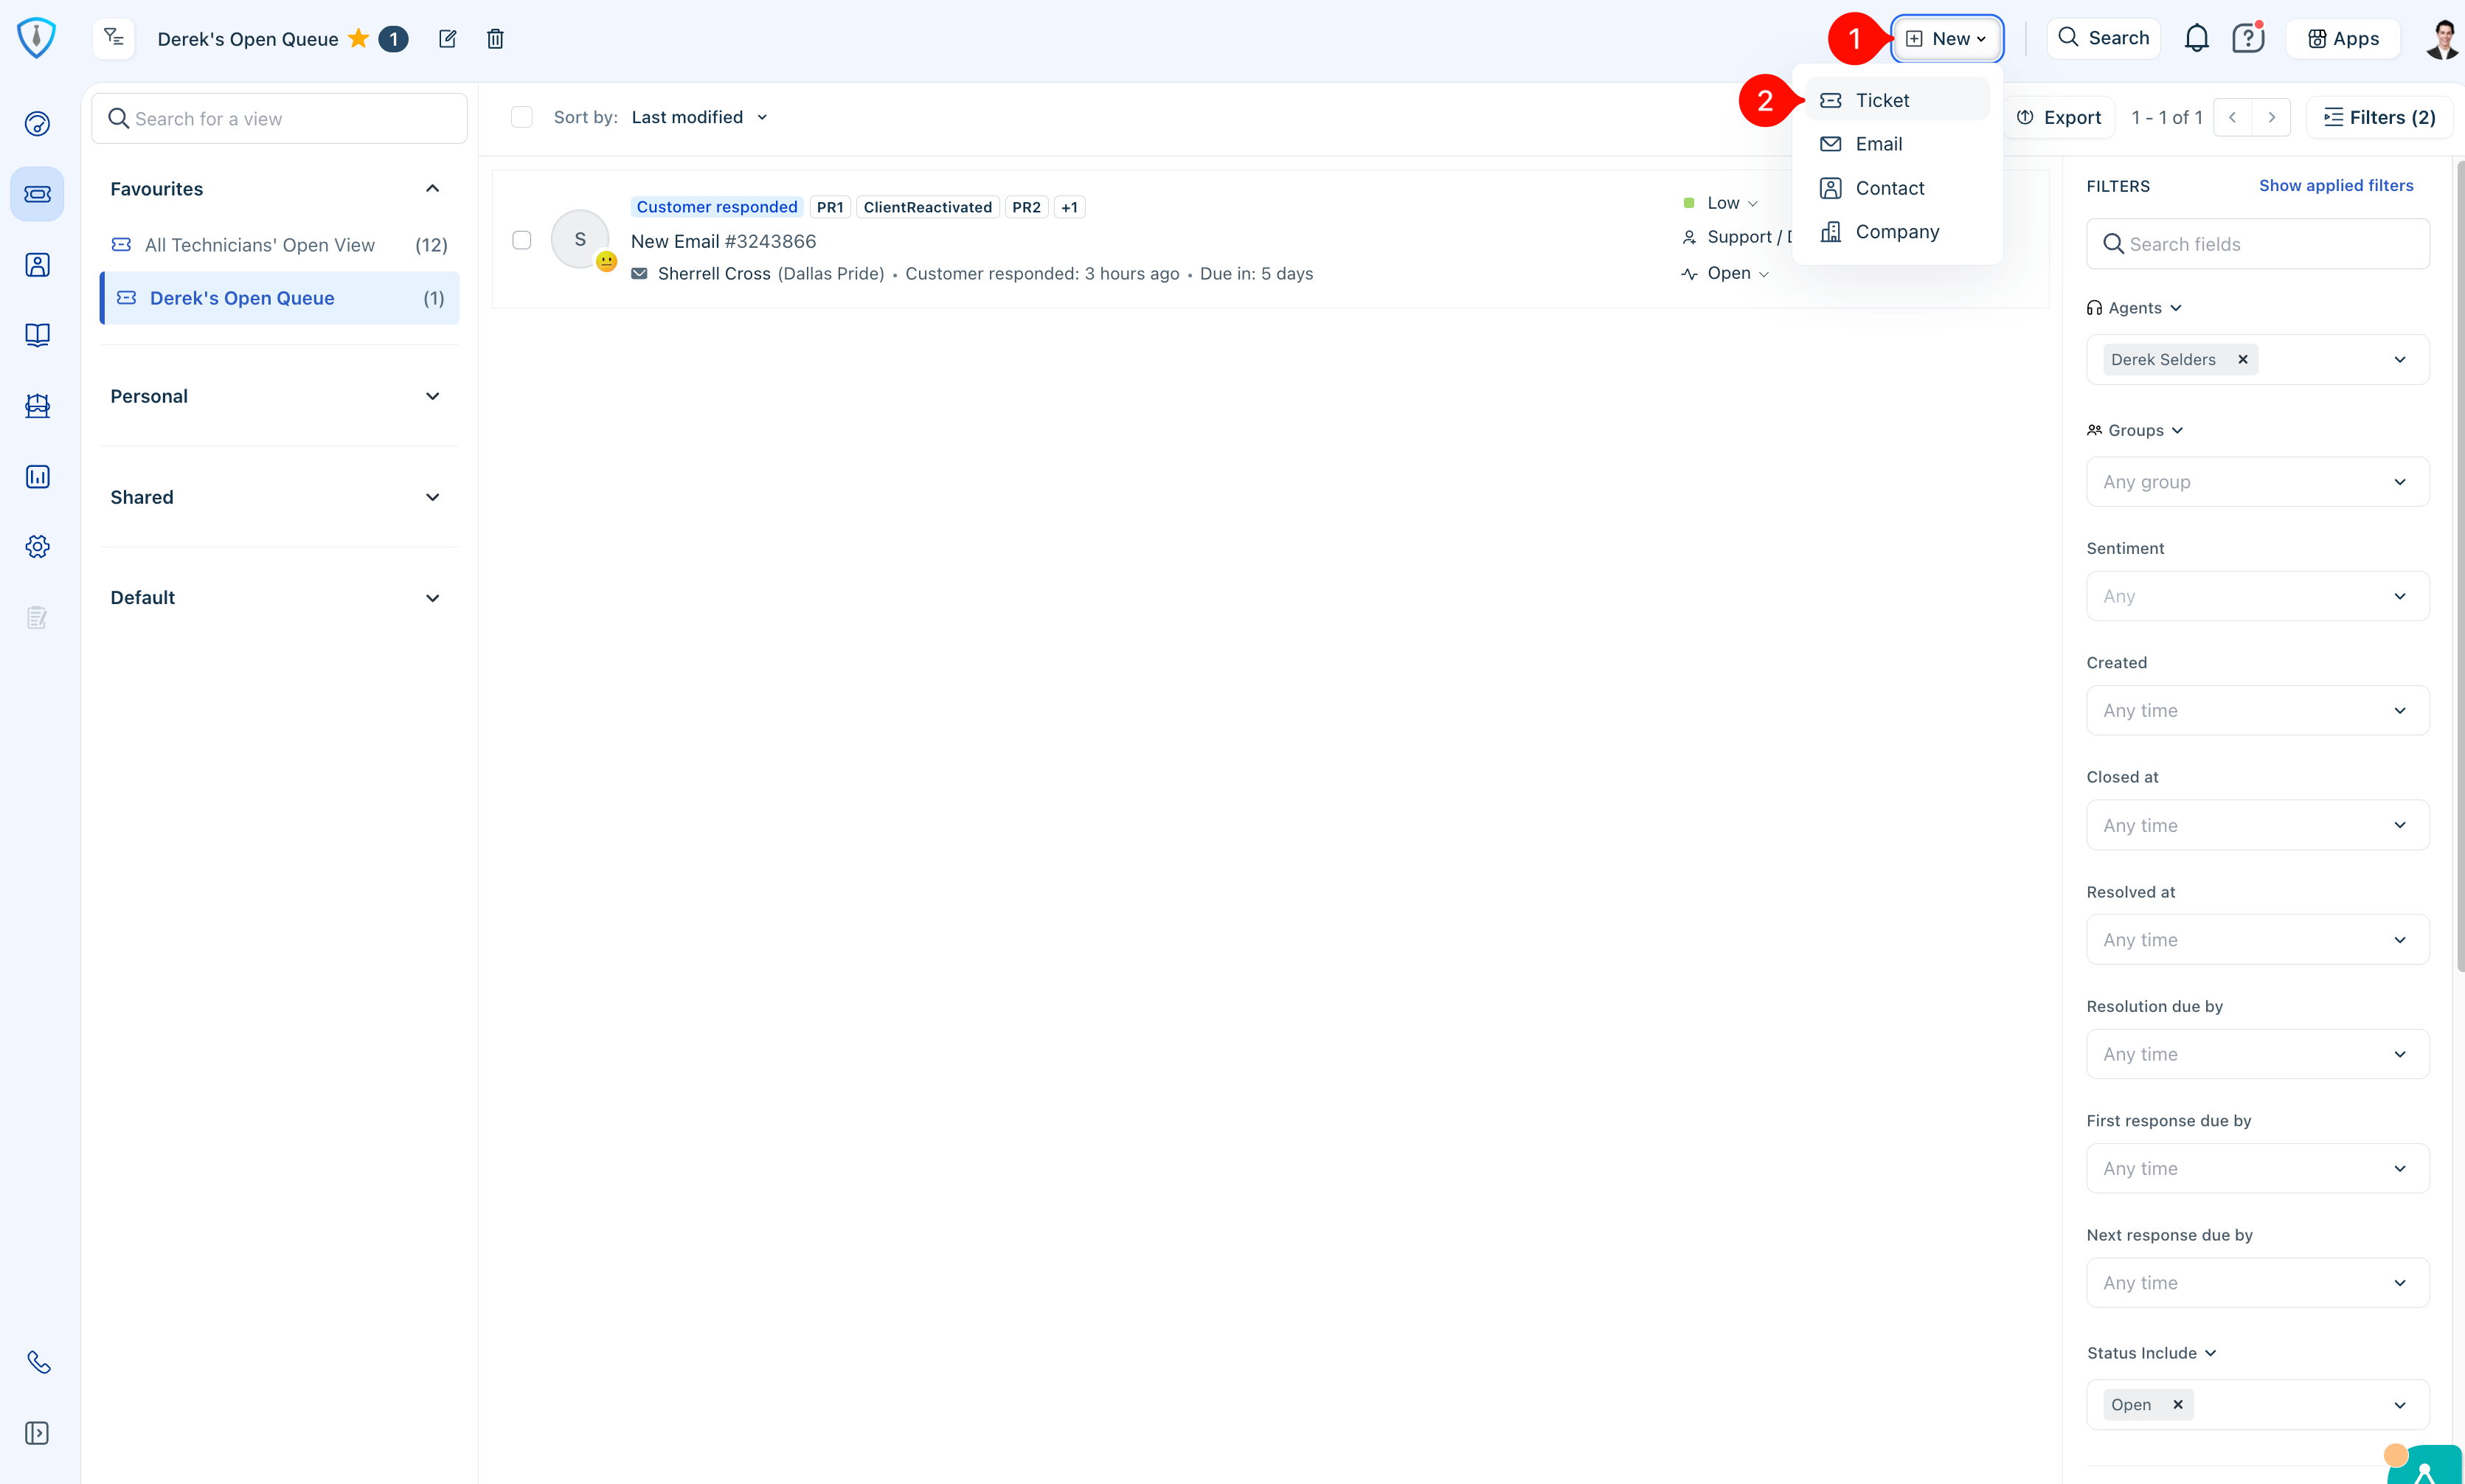
Task: Open the Last modified sort dropdown
Action: 699,117
